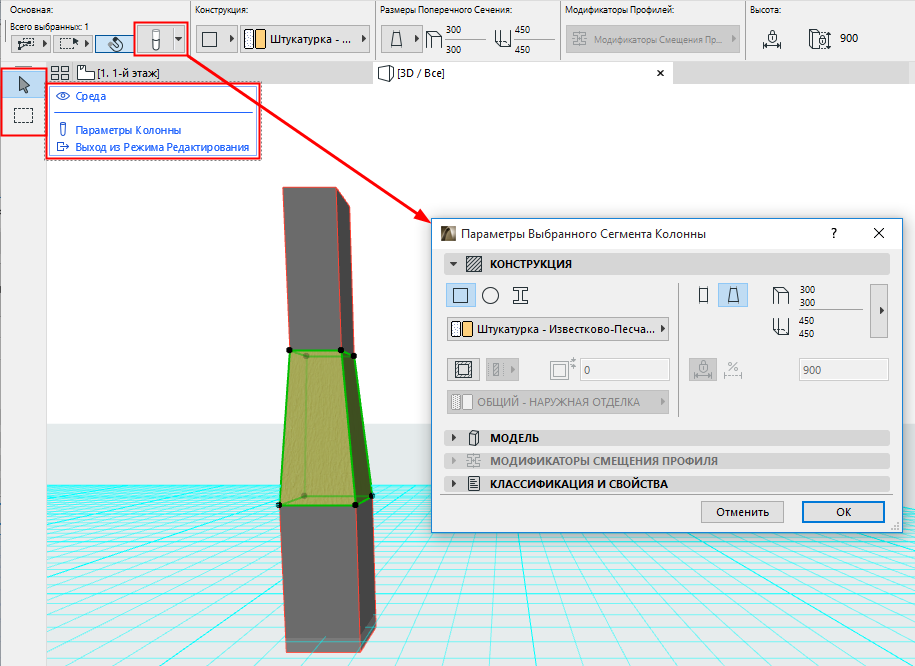
Task: Select uniform straight segment option in dialog
Action: pos(703,295)
